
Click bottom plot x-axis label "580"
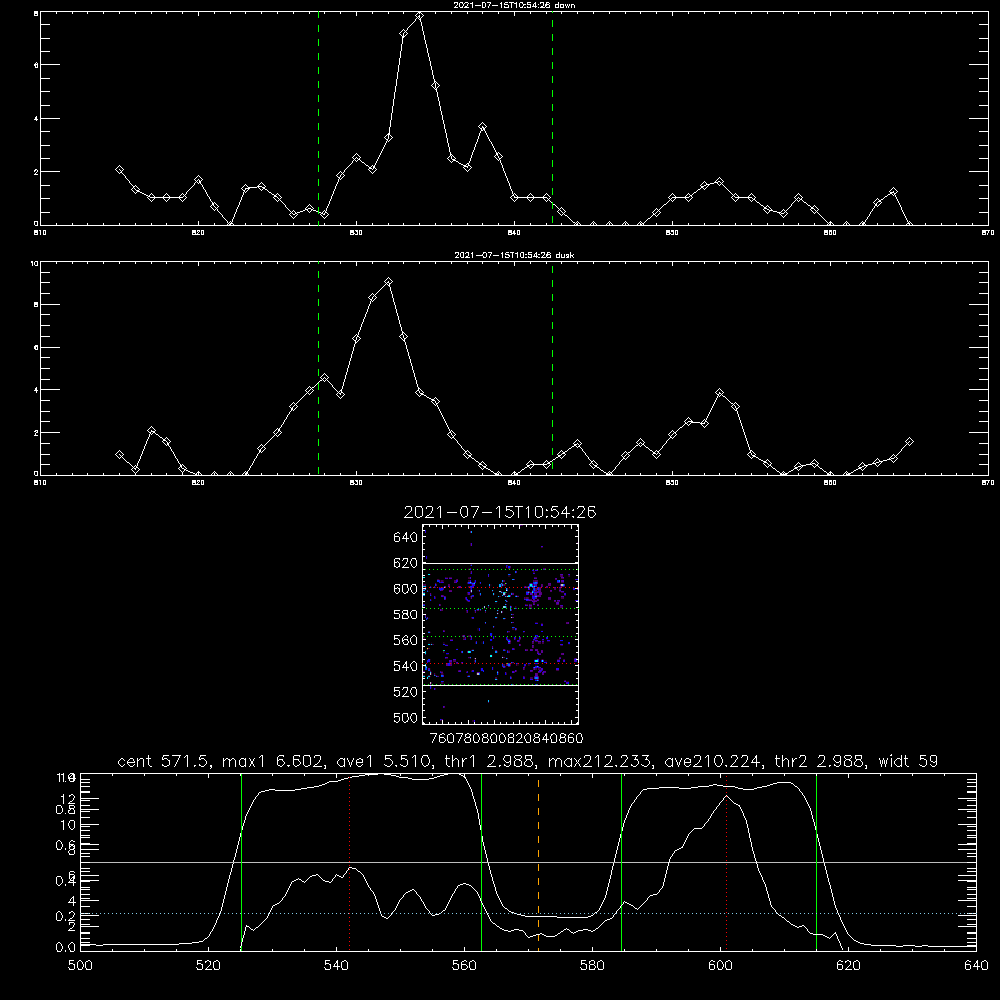point(592,966)
